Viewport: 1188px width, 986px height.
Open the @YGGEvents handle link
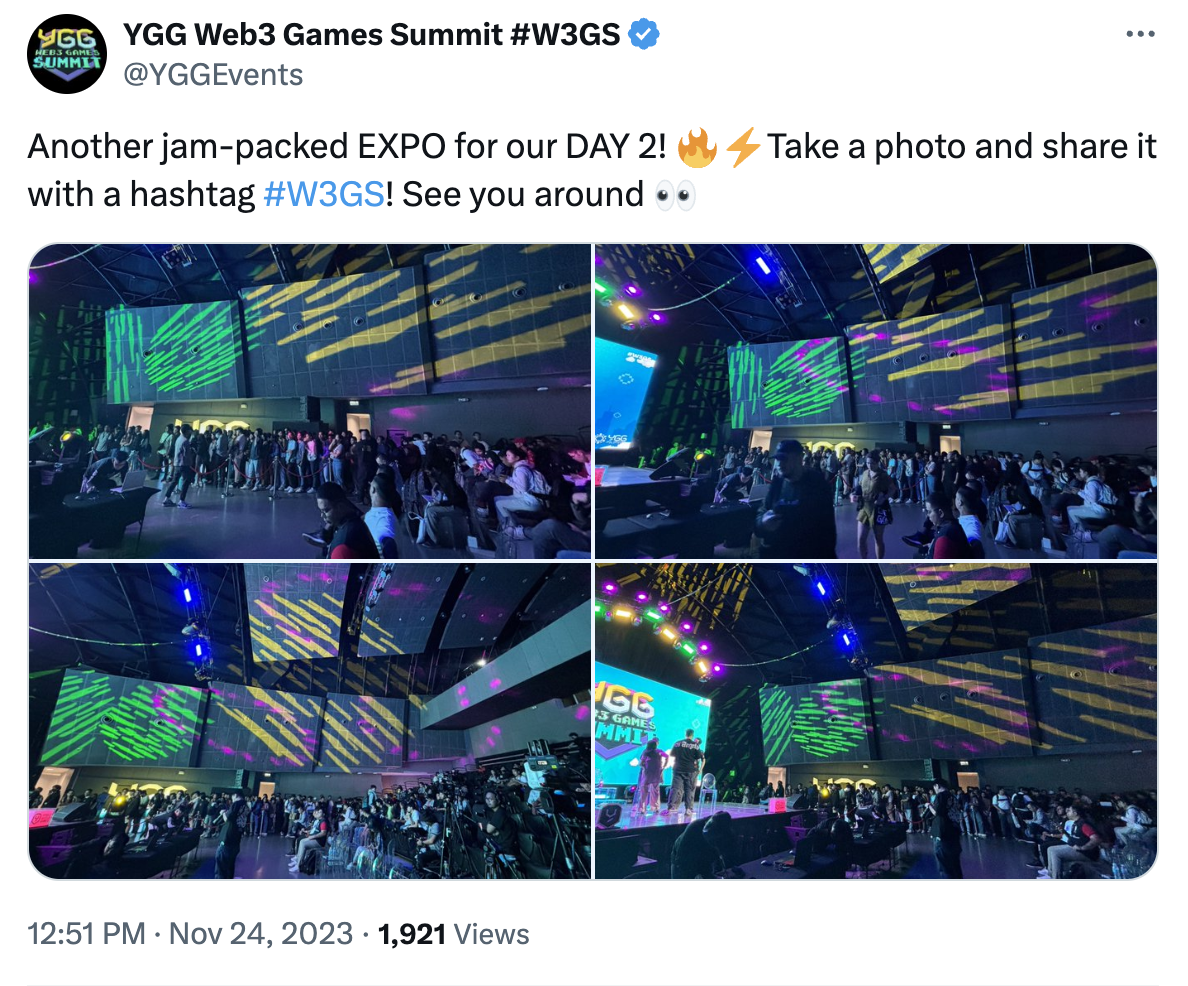click(213, 75)
